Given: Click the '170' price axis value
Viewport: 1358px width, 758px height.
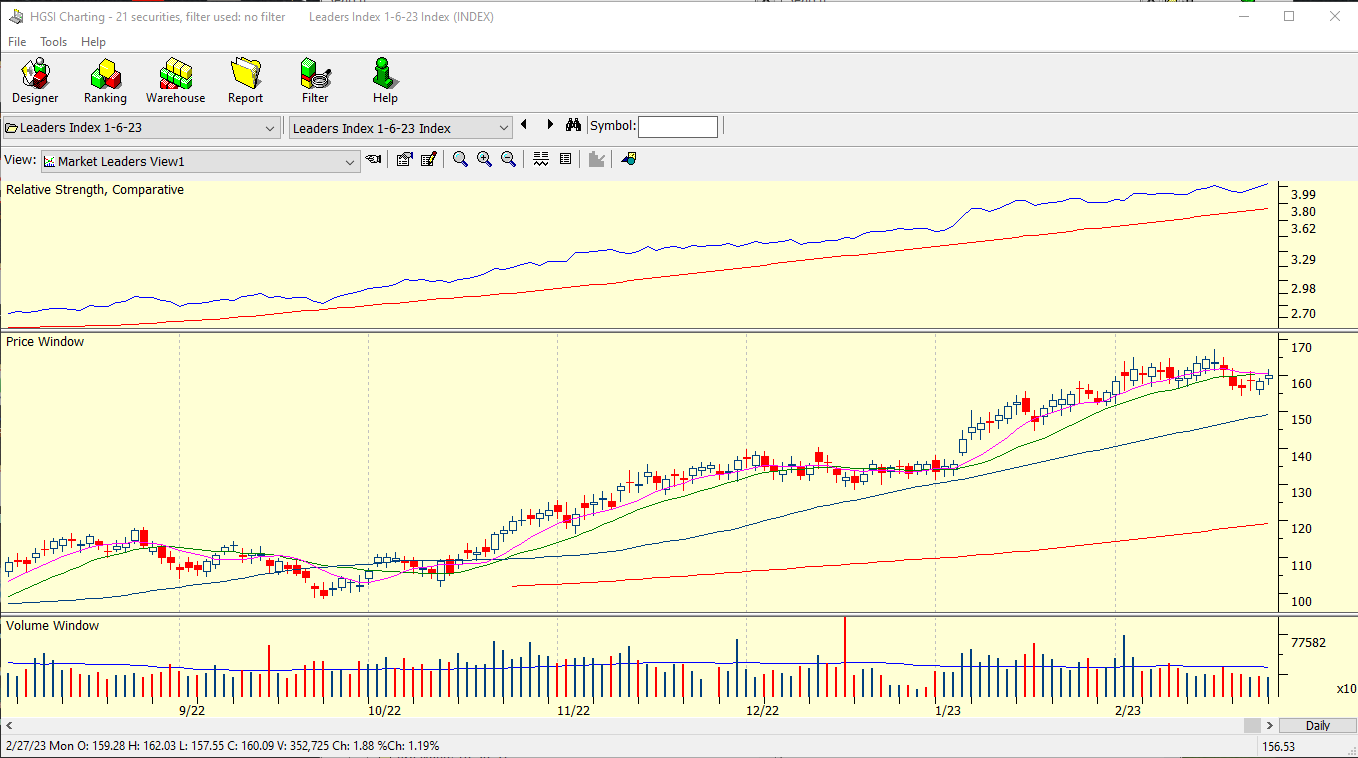Looking at the screenshot, I should pyautogui.click(x=1301, y=348).
